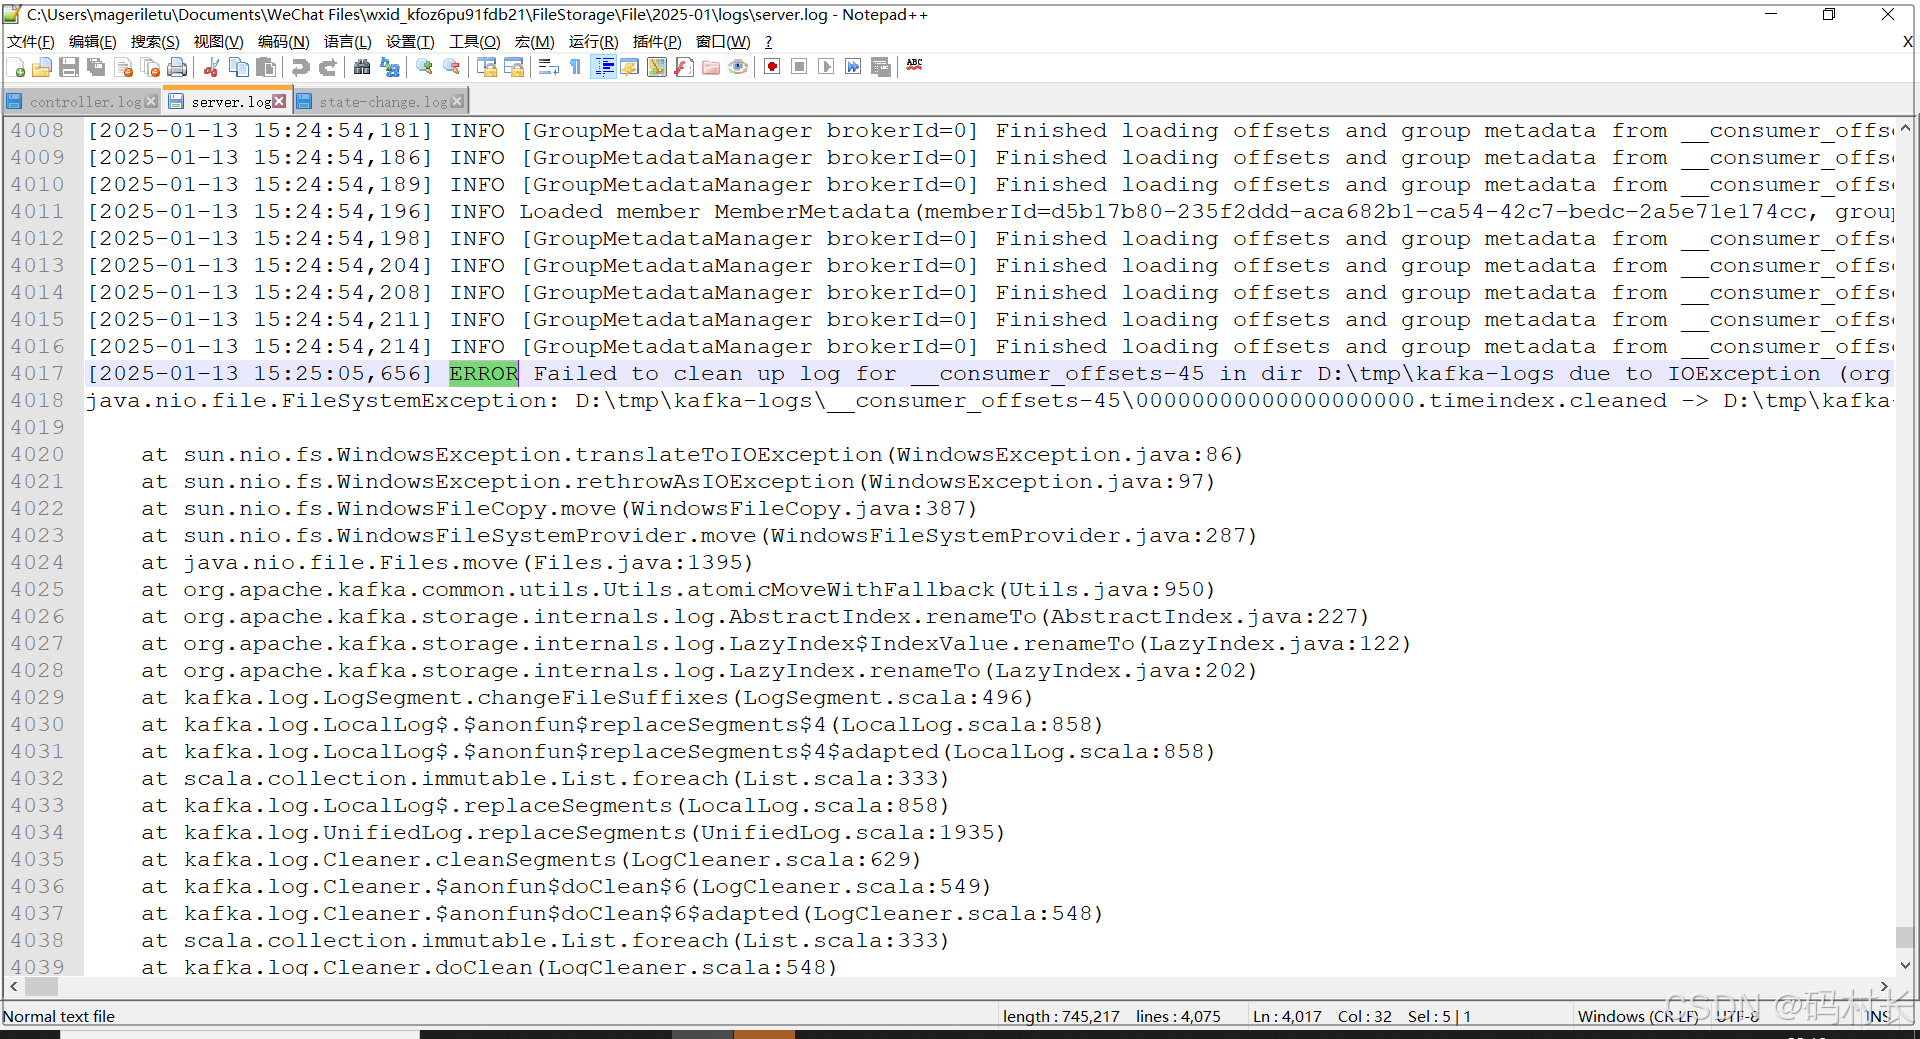Open the 搜索(S) menu
Image resolution: width=1920 pixels, height=1039 pixels.
pyautogui.click(x=155, y=41)
